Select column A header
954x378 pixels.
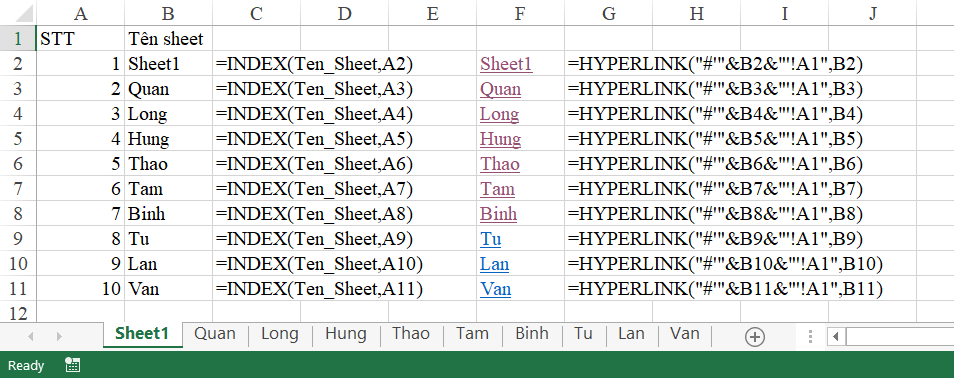click(80, 13)
